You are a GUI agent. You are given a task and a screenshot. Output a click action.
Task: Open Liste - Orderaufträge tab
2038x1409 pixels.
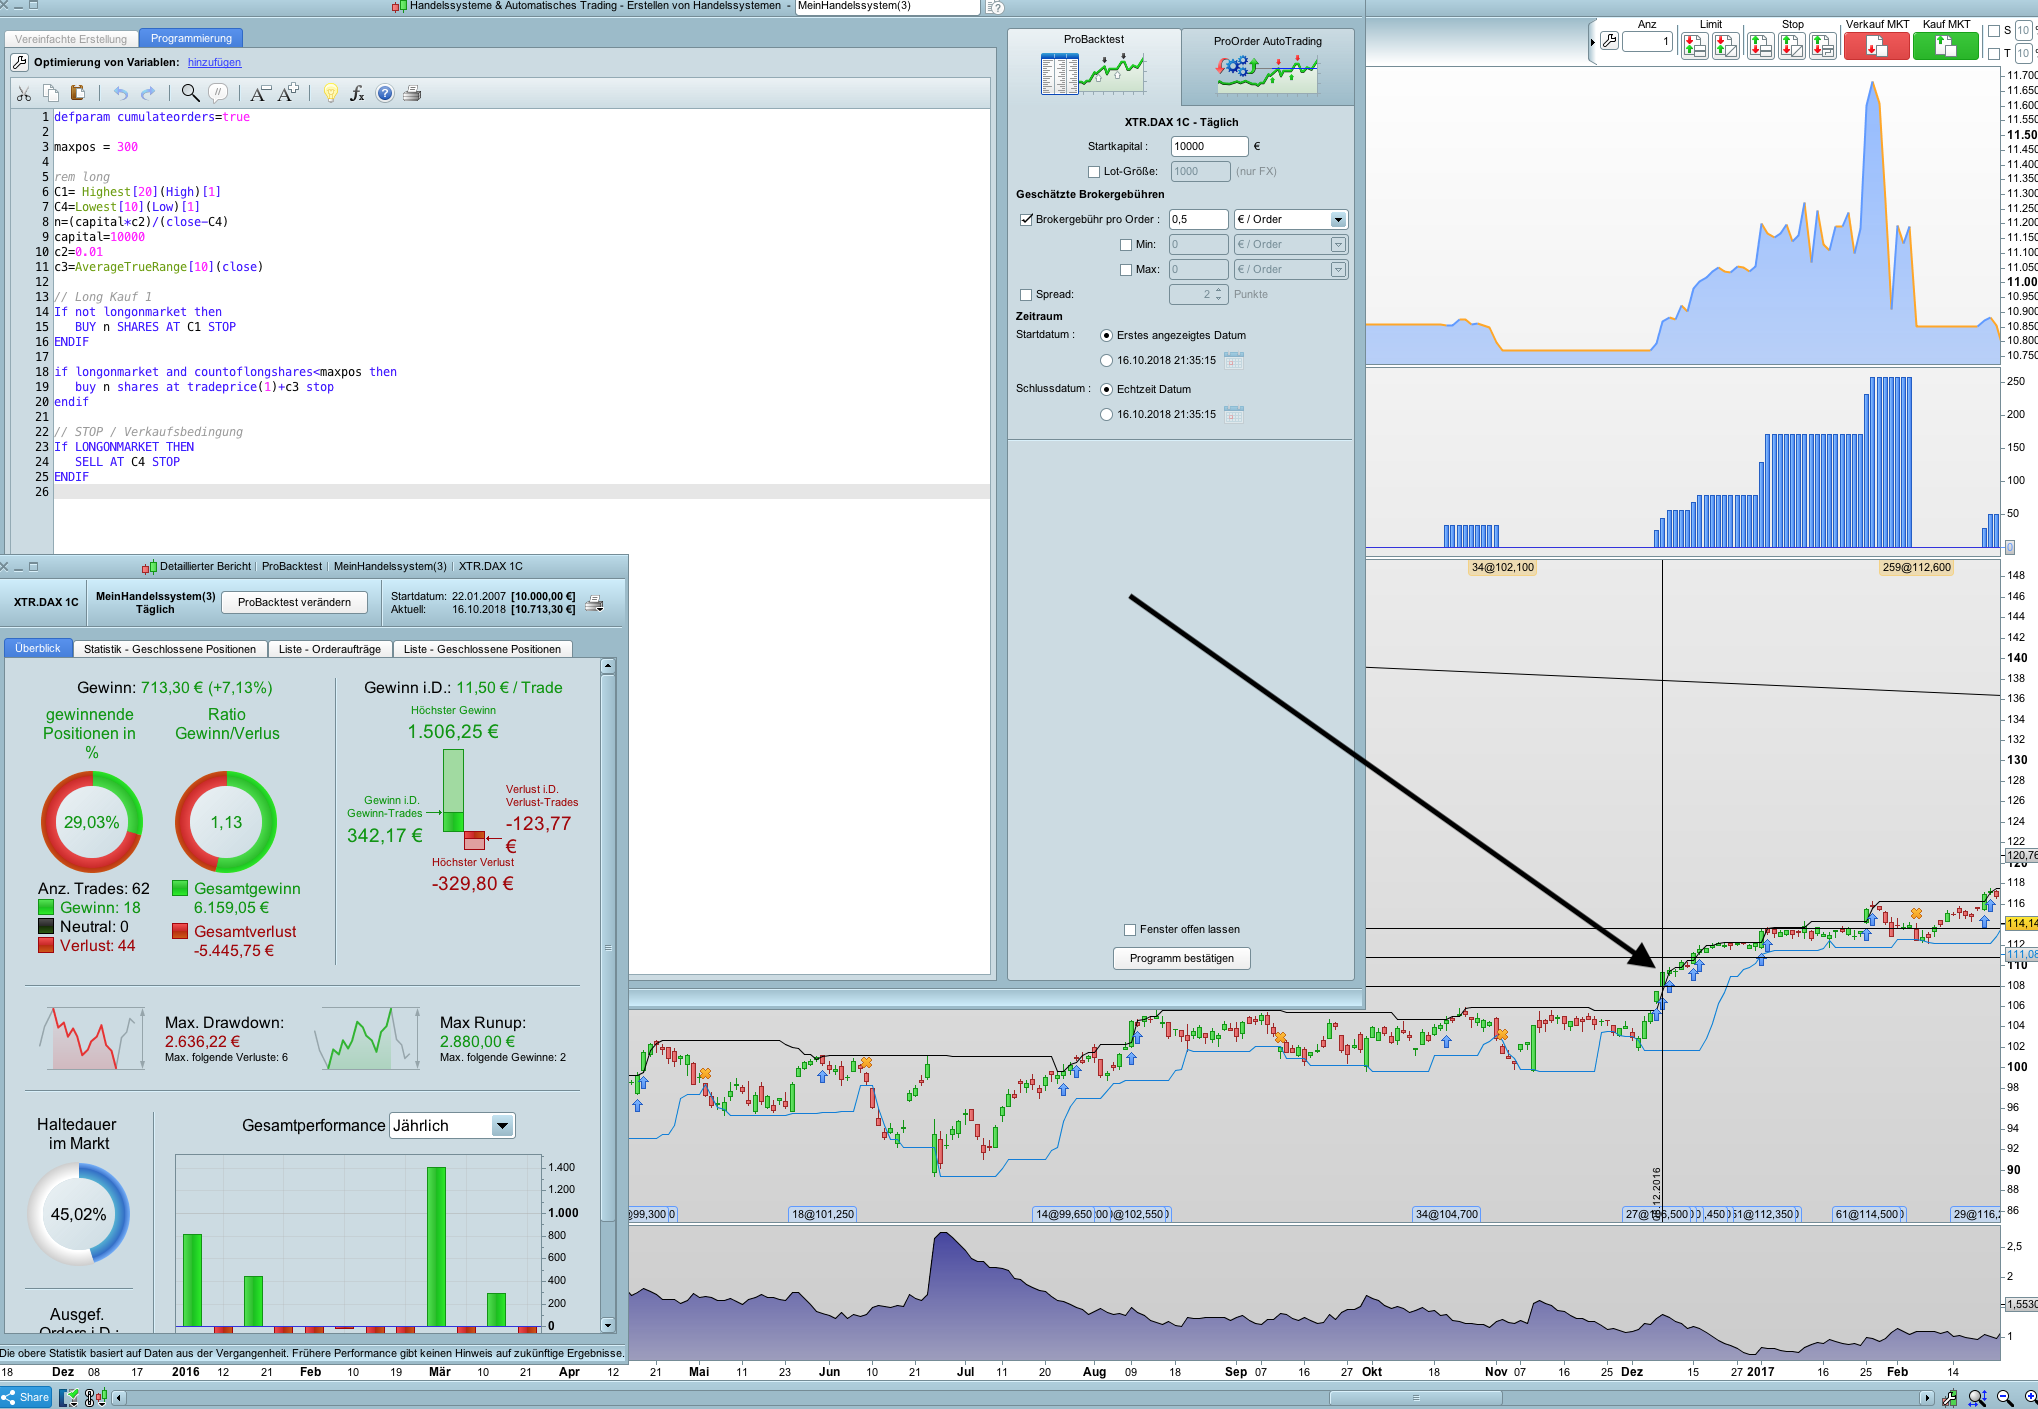pyautogui.click(x=329, y=649)
